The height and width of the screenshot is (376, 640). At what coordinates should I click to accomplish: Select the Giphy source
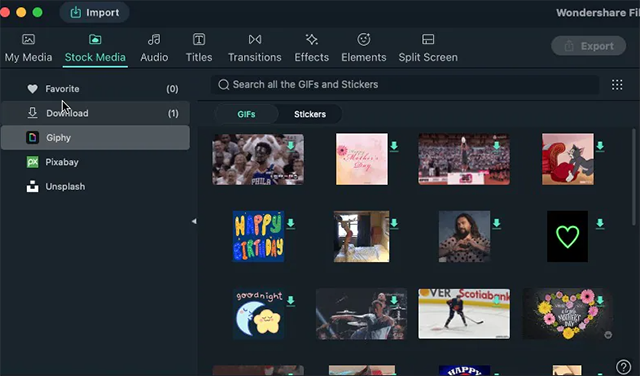click(x=95, y=138)
